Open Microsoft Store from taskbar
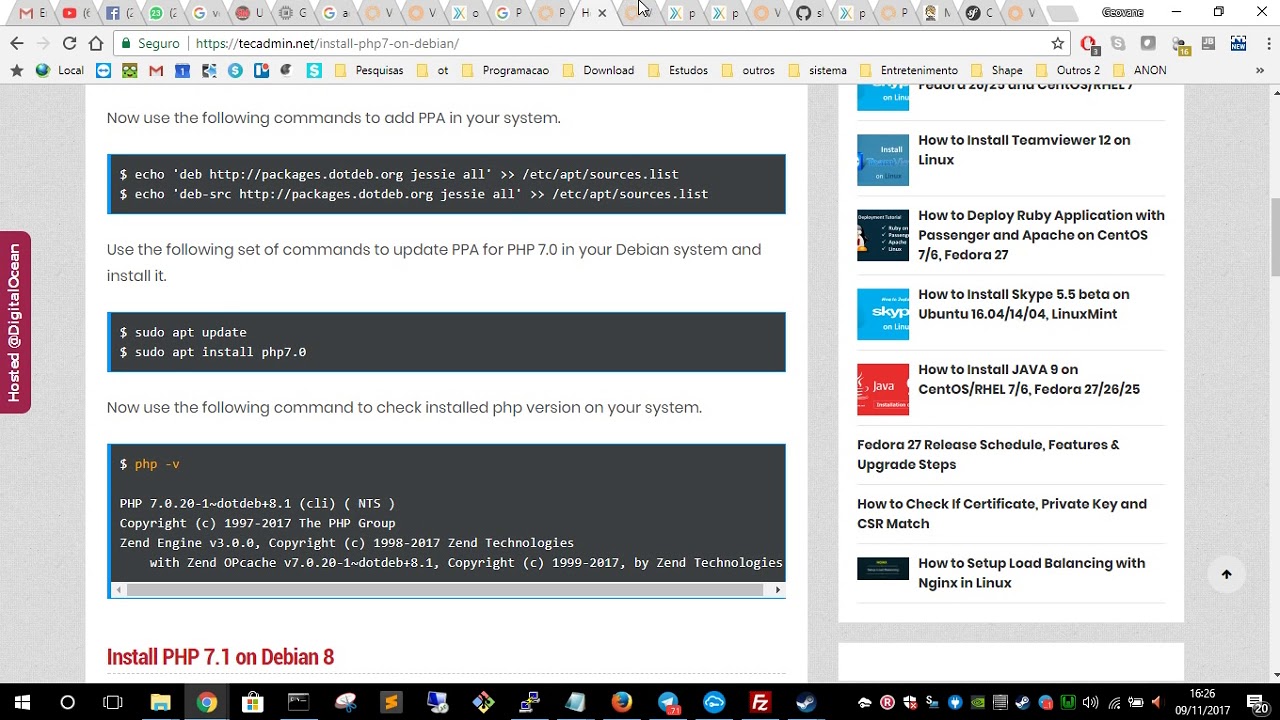The image size is (1280, 720). [x=252, y=702]
